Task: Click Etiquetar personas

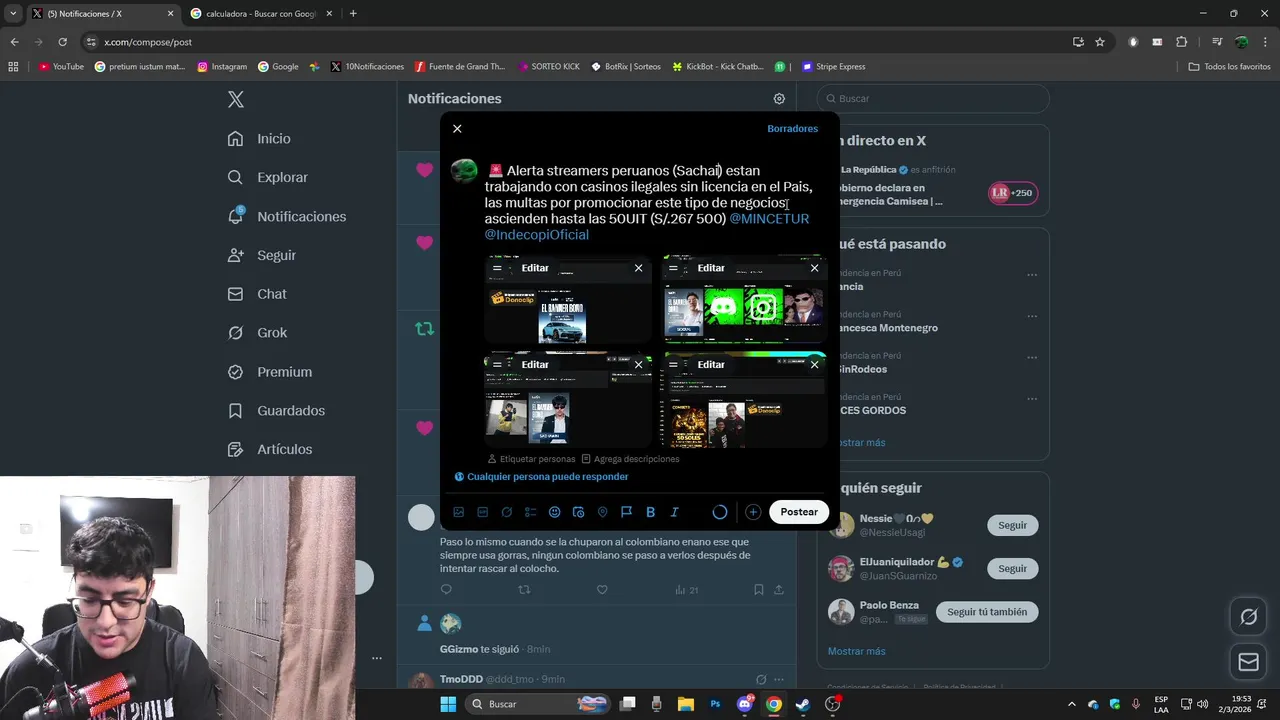Action: point(531,459)
